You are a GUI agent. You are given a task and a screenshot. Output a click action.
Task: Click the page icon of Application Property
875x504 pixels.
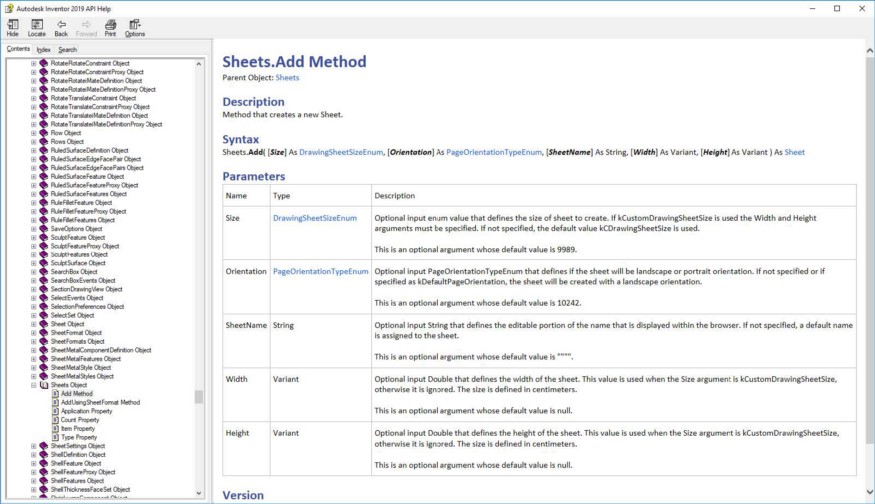point(55,411)
